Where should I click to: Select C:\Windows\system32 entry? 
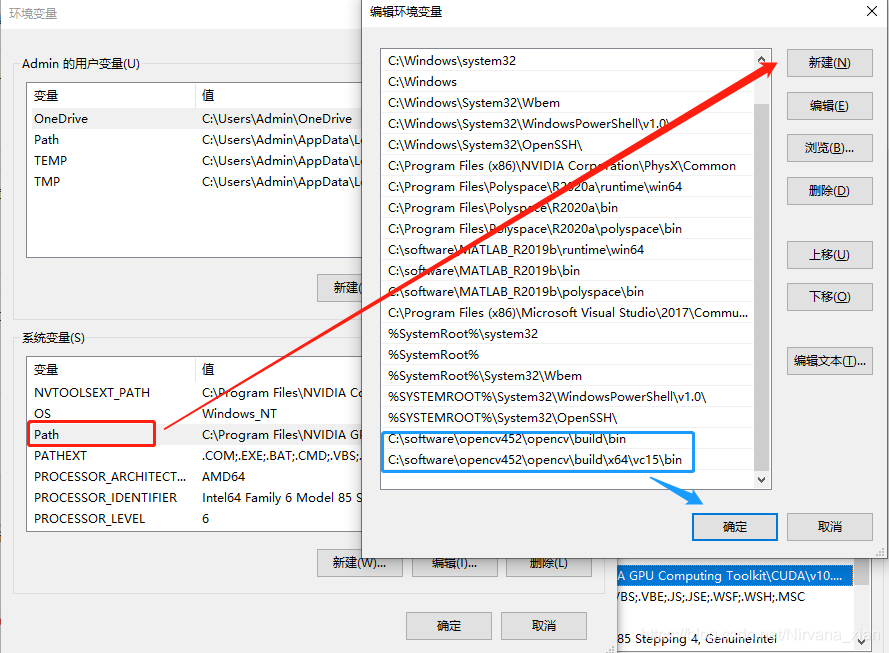pyautogui.click(x=568, y=61)
